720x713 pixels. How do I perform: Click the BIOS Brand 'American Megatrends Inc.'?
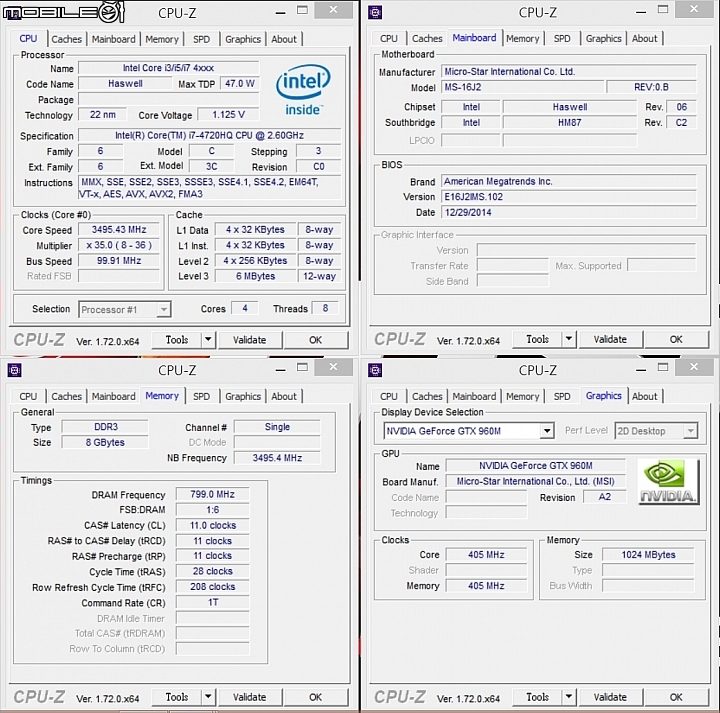pyautogui.click(x=569, y=181)
